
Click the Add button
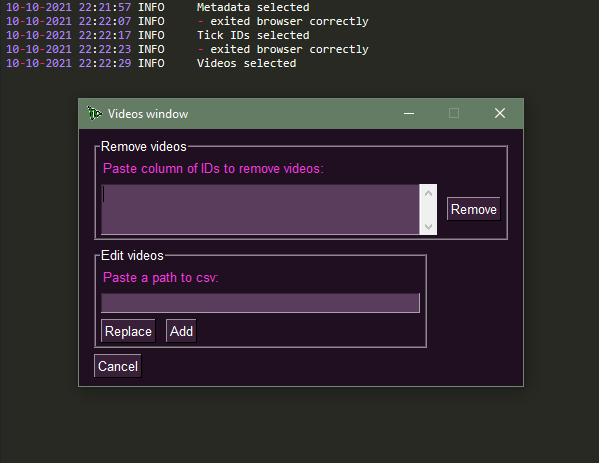181,331
